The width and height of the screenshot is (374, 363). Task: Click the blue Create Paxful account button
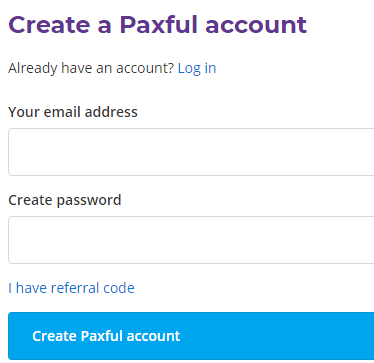pyautogui.click(x=191, y=336)
